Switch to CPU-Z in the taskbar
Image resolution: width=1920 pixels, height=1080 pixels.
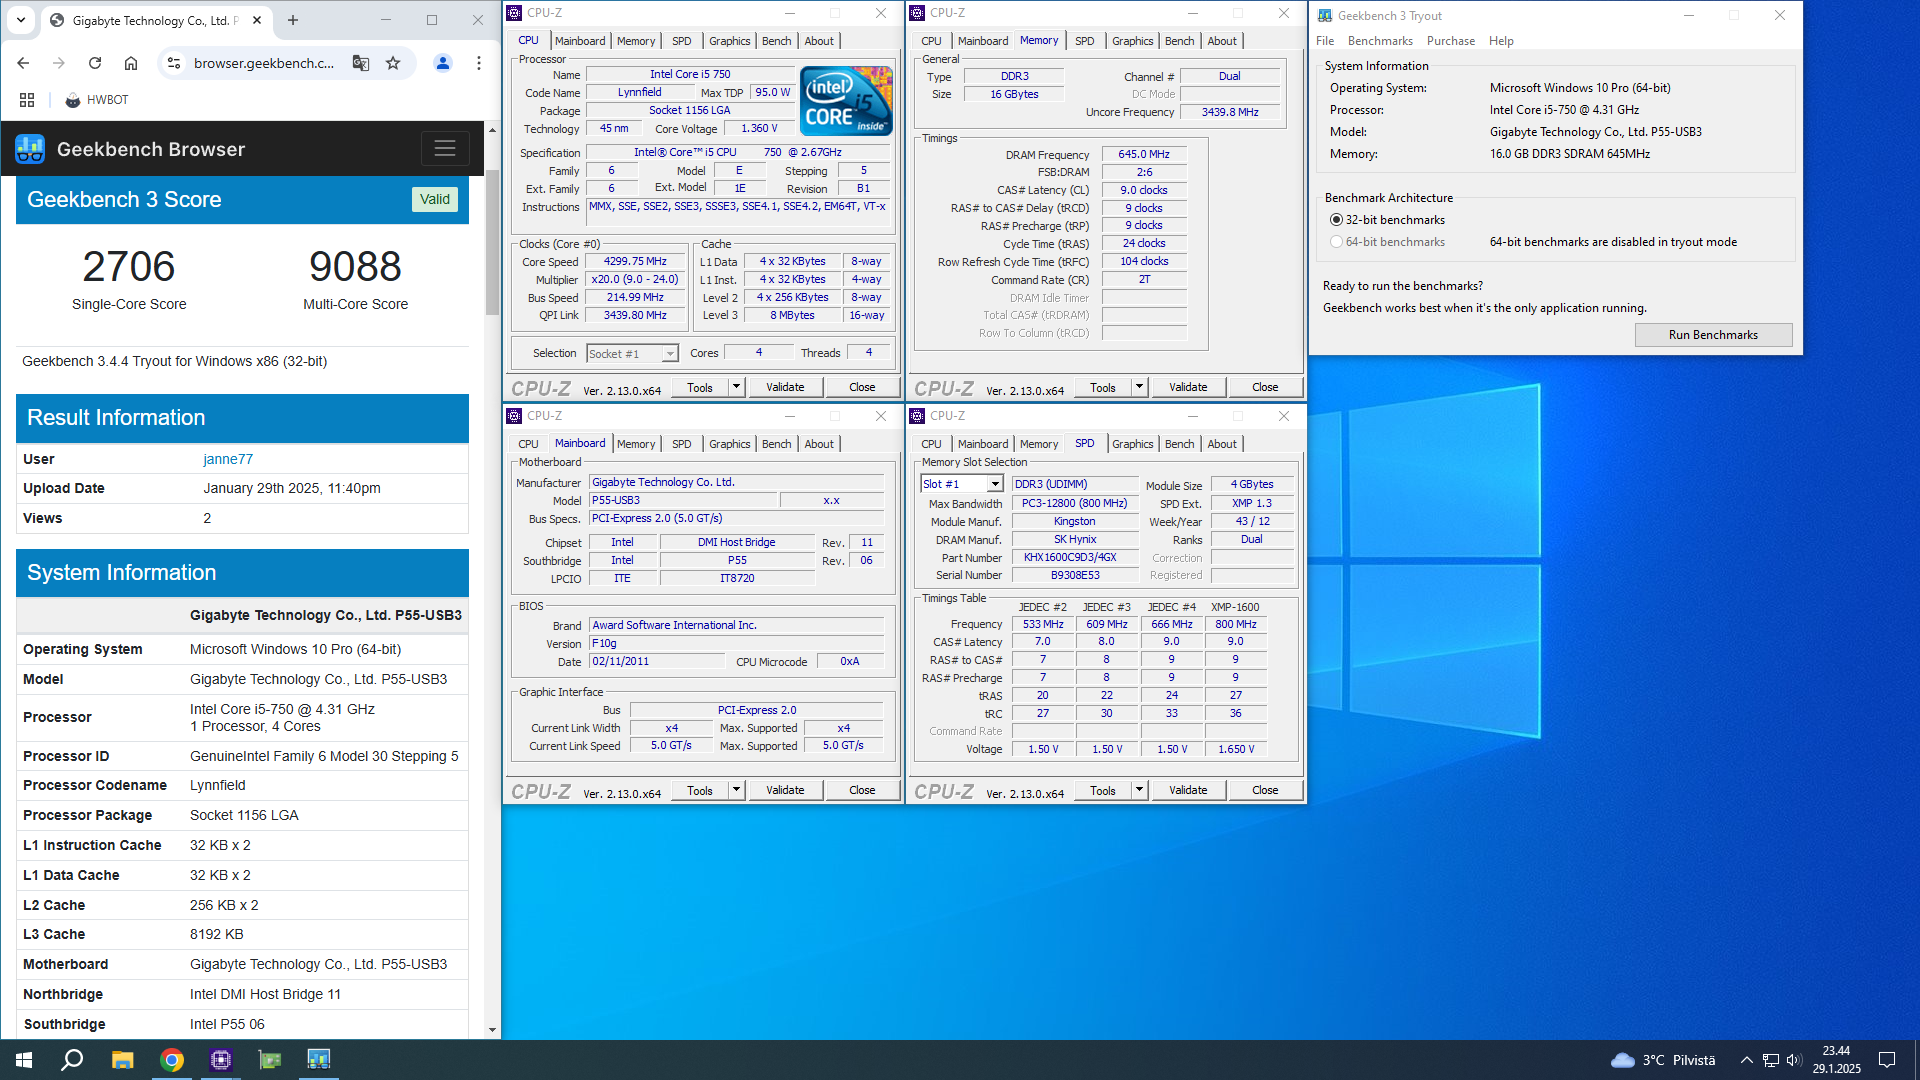pos(221,1060)
